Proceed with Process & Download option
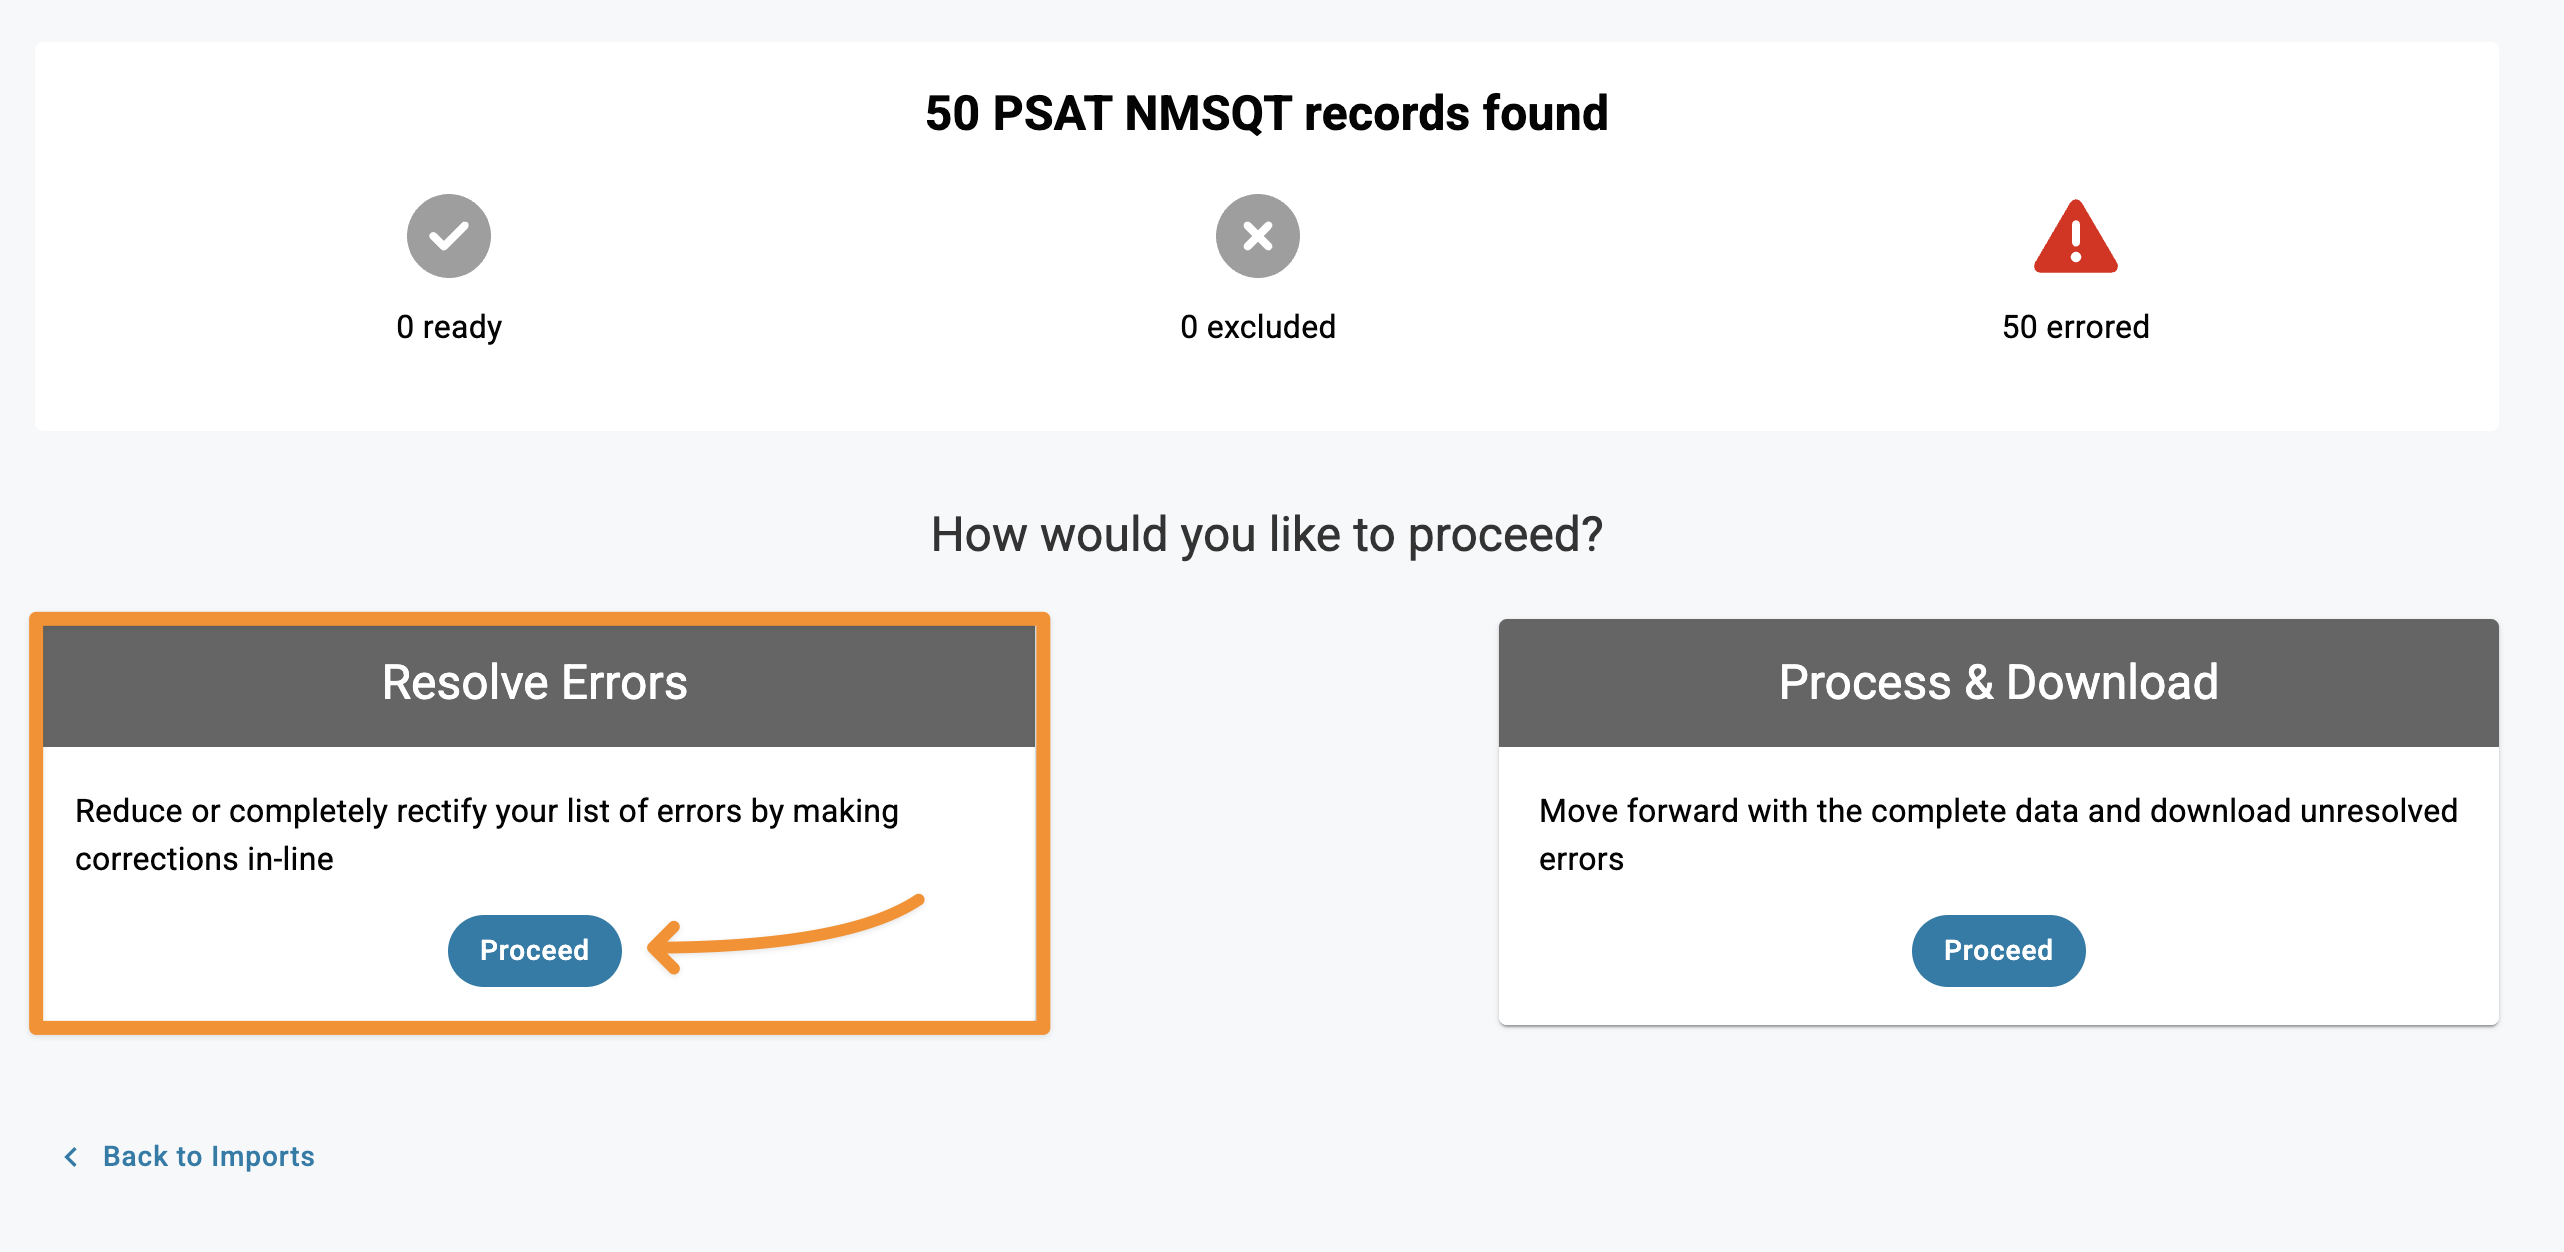This screenshot has height=1252, width=2564. pos(1997,950)
